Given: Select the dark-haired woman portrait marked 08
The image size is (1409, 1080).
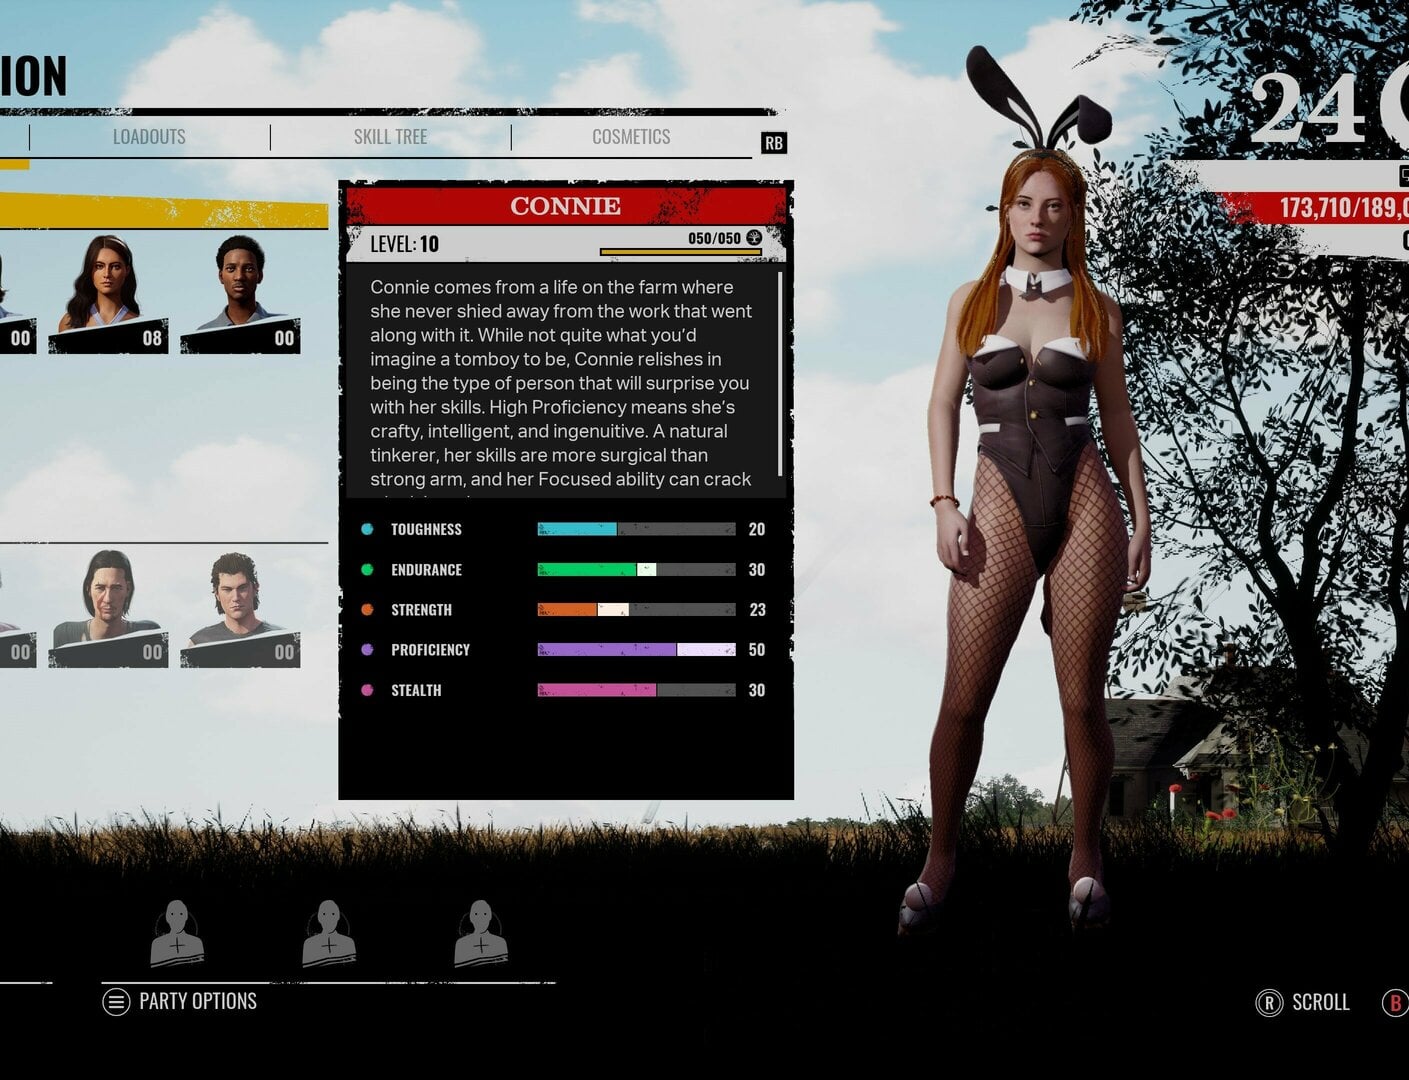Looking at the screenshot, I should [x=108, y=294].
